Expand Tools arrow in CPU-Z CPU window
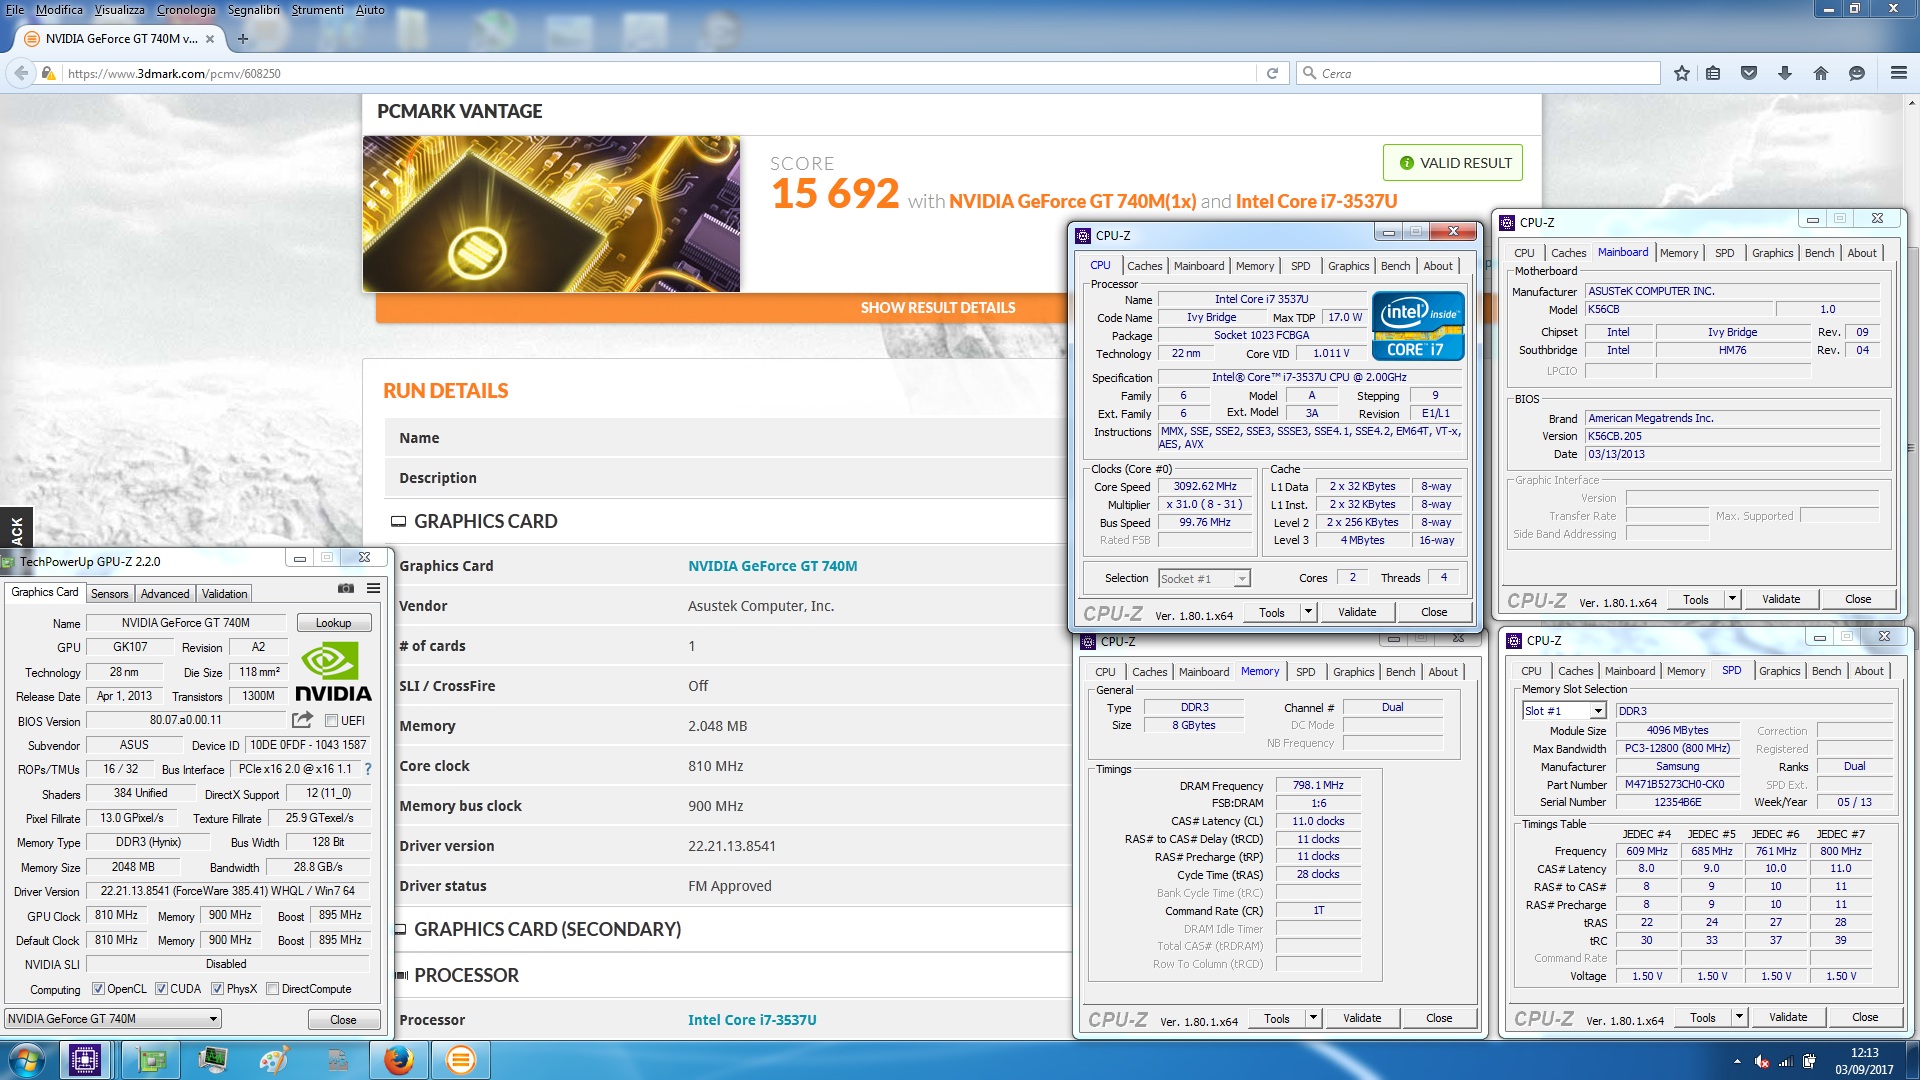The image size is (1920, 1080). 1308,612
